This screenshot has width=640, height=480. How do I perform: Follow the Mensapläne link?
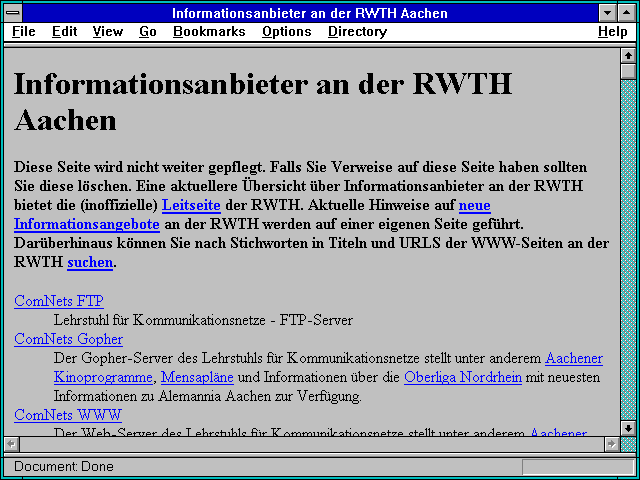click(197, 378)
